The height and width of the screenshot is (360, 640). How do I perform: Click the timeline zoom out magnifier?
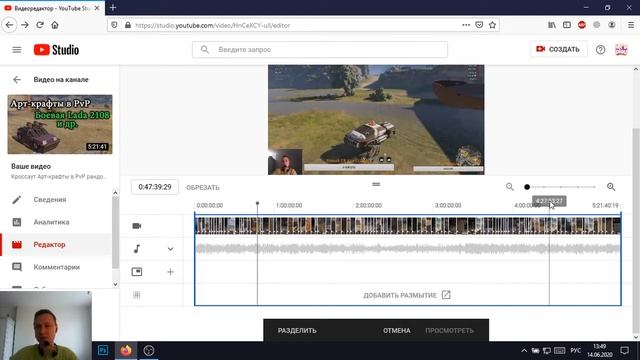tap(510, 187)
